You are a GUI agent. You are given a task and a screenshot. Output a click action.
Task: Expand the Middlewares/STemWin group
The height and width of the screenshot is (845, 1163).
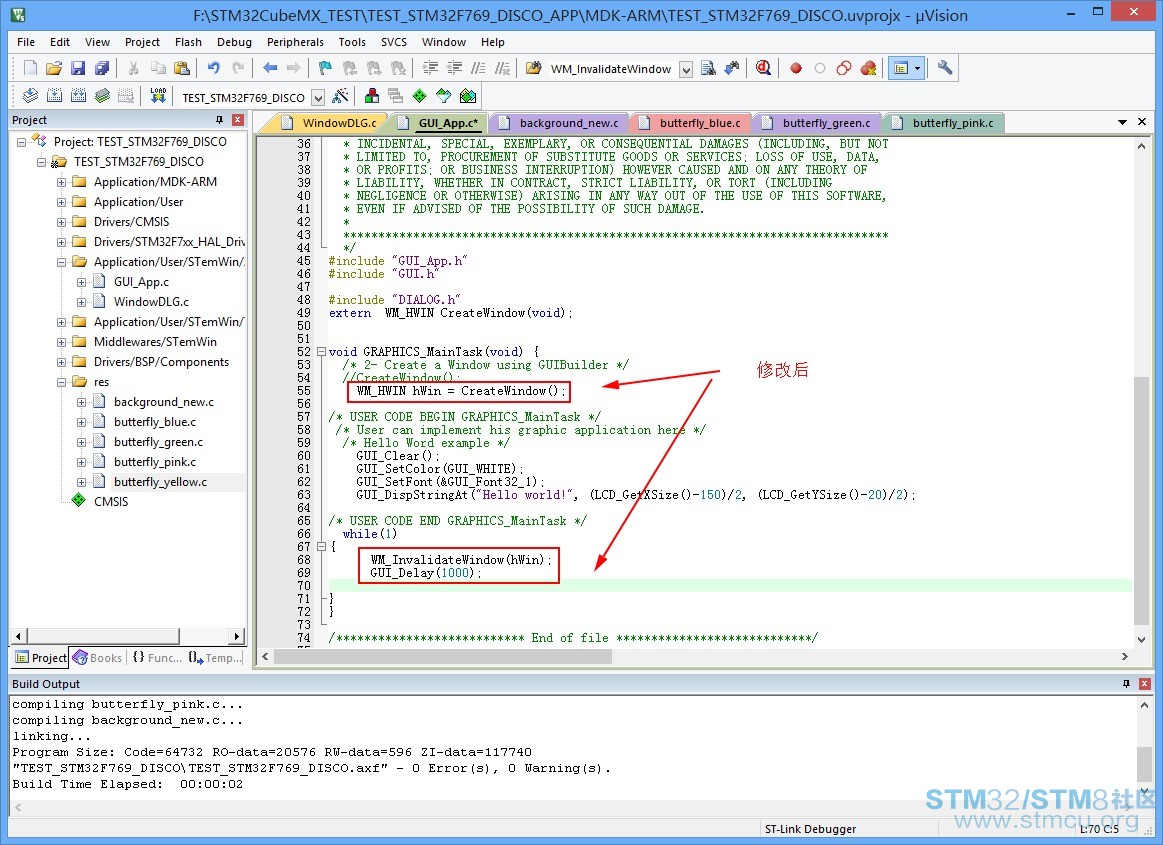coord(62,342)
